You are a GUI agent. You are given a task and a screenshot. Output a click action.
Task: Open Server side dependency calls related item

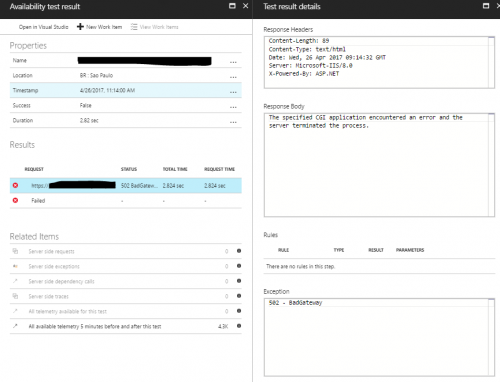(x=126, y=281)
